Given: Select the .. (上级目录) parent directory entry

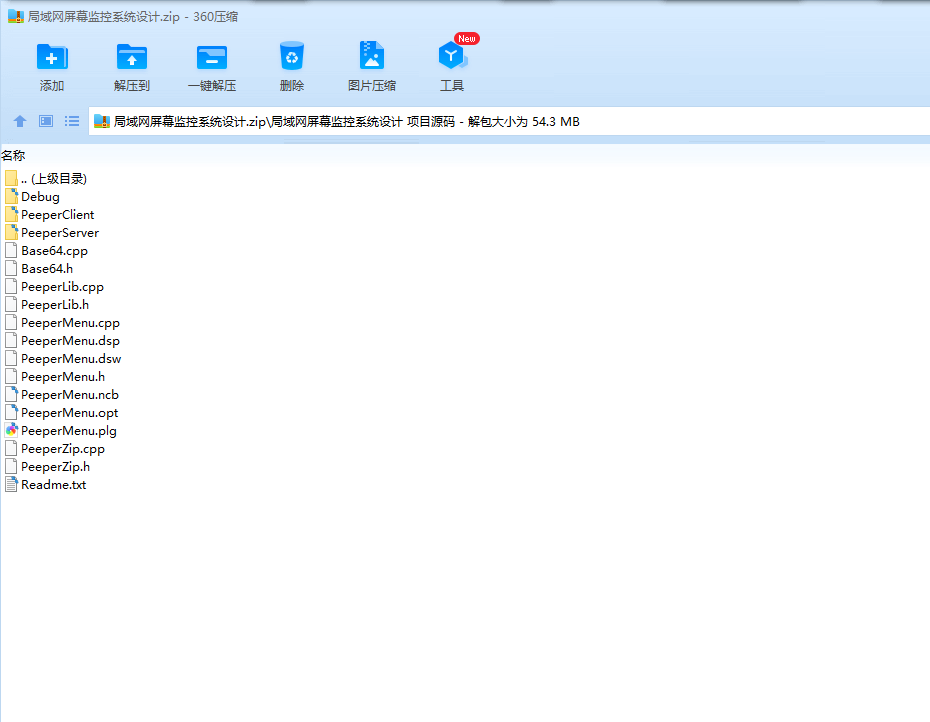Looking at the screenshot, I should [46, 179].
